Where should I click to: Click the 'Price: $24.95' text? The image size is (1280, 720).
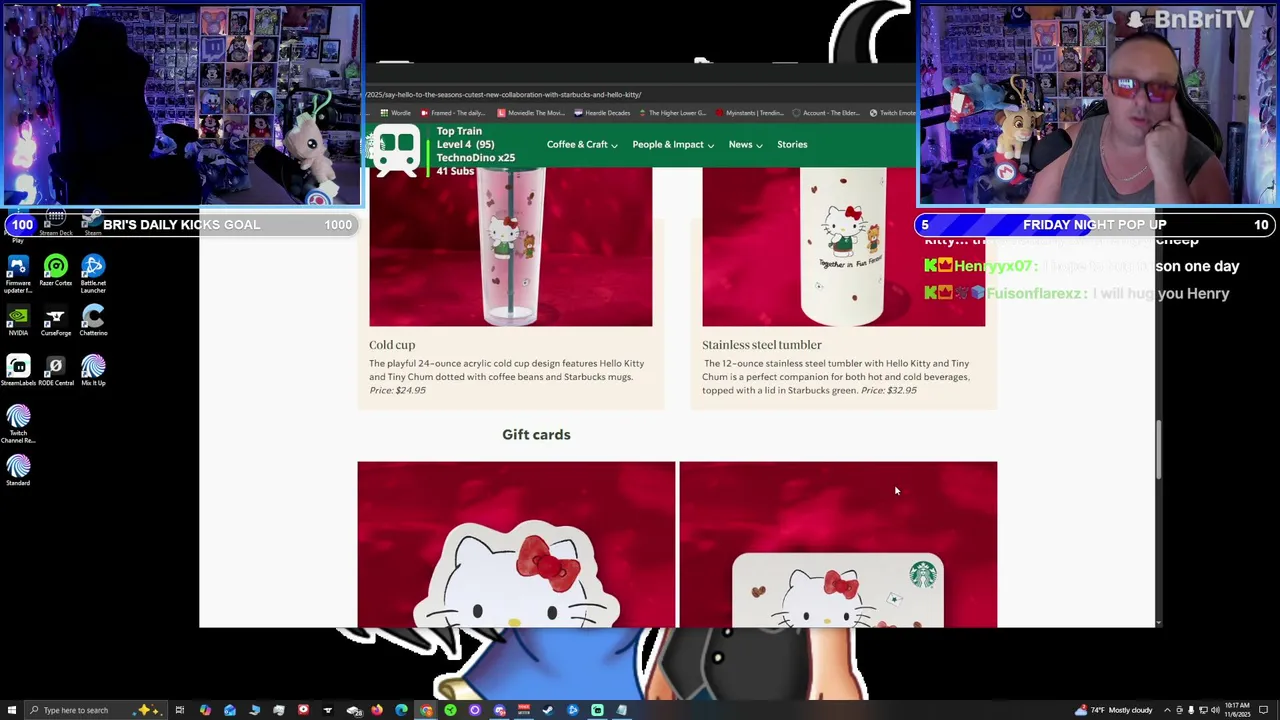397,391
